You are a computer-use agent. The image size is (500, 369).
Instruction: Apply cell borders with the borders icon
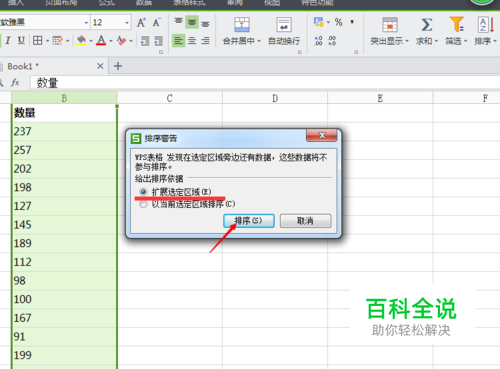(x=37, y=41)
